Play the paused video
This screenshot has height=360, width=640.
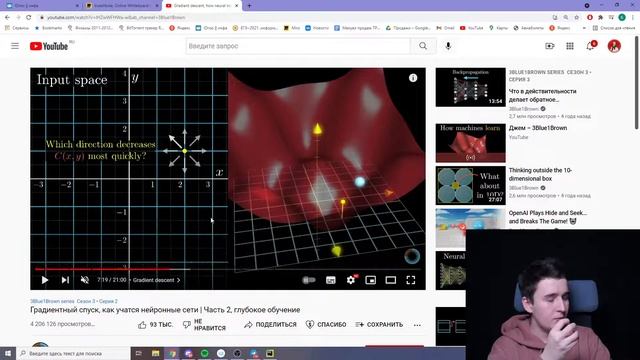point(45,280)
